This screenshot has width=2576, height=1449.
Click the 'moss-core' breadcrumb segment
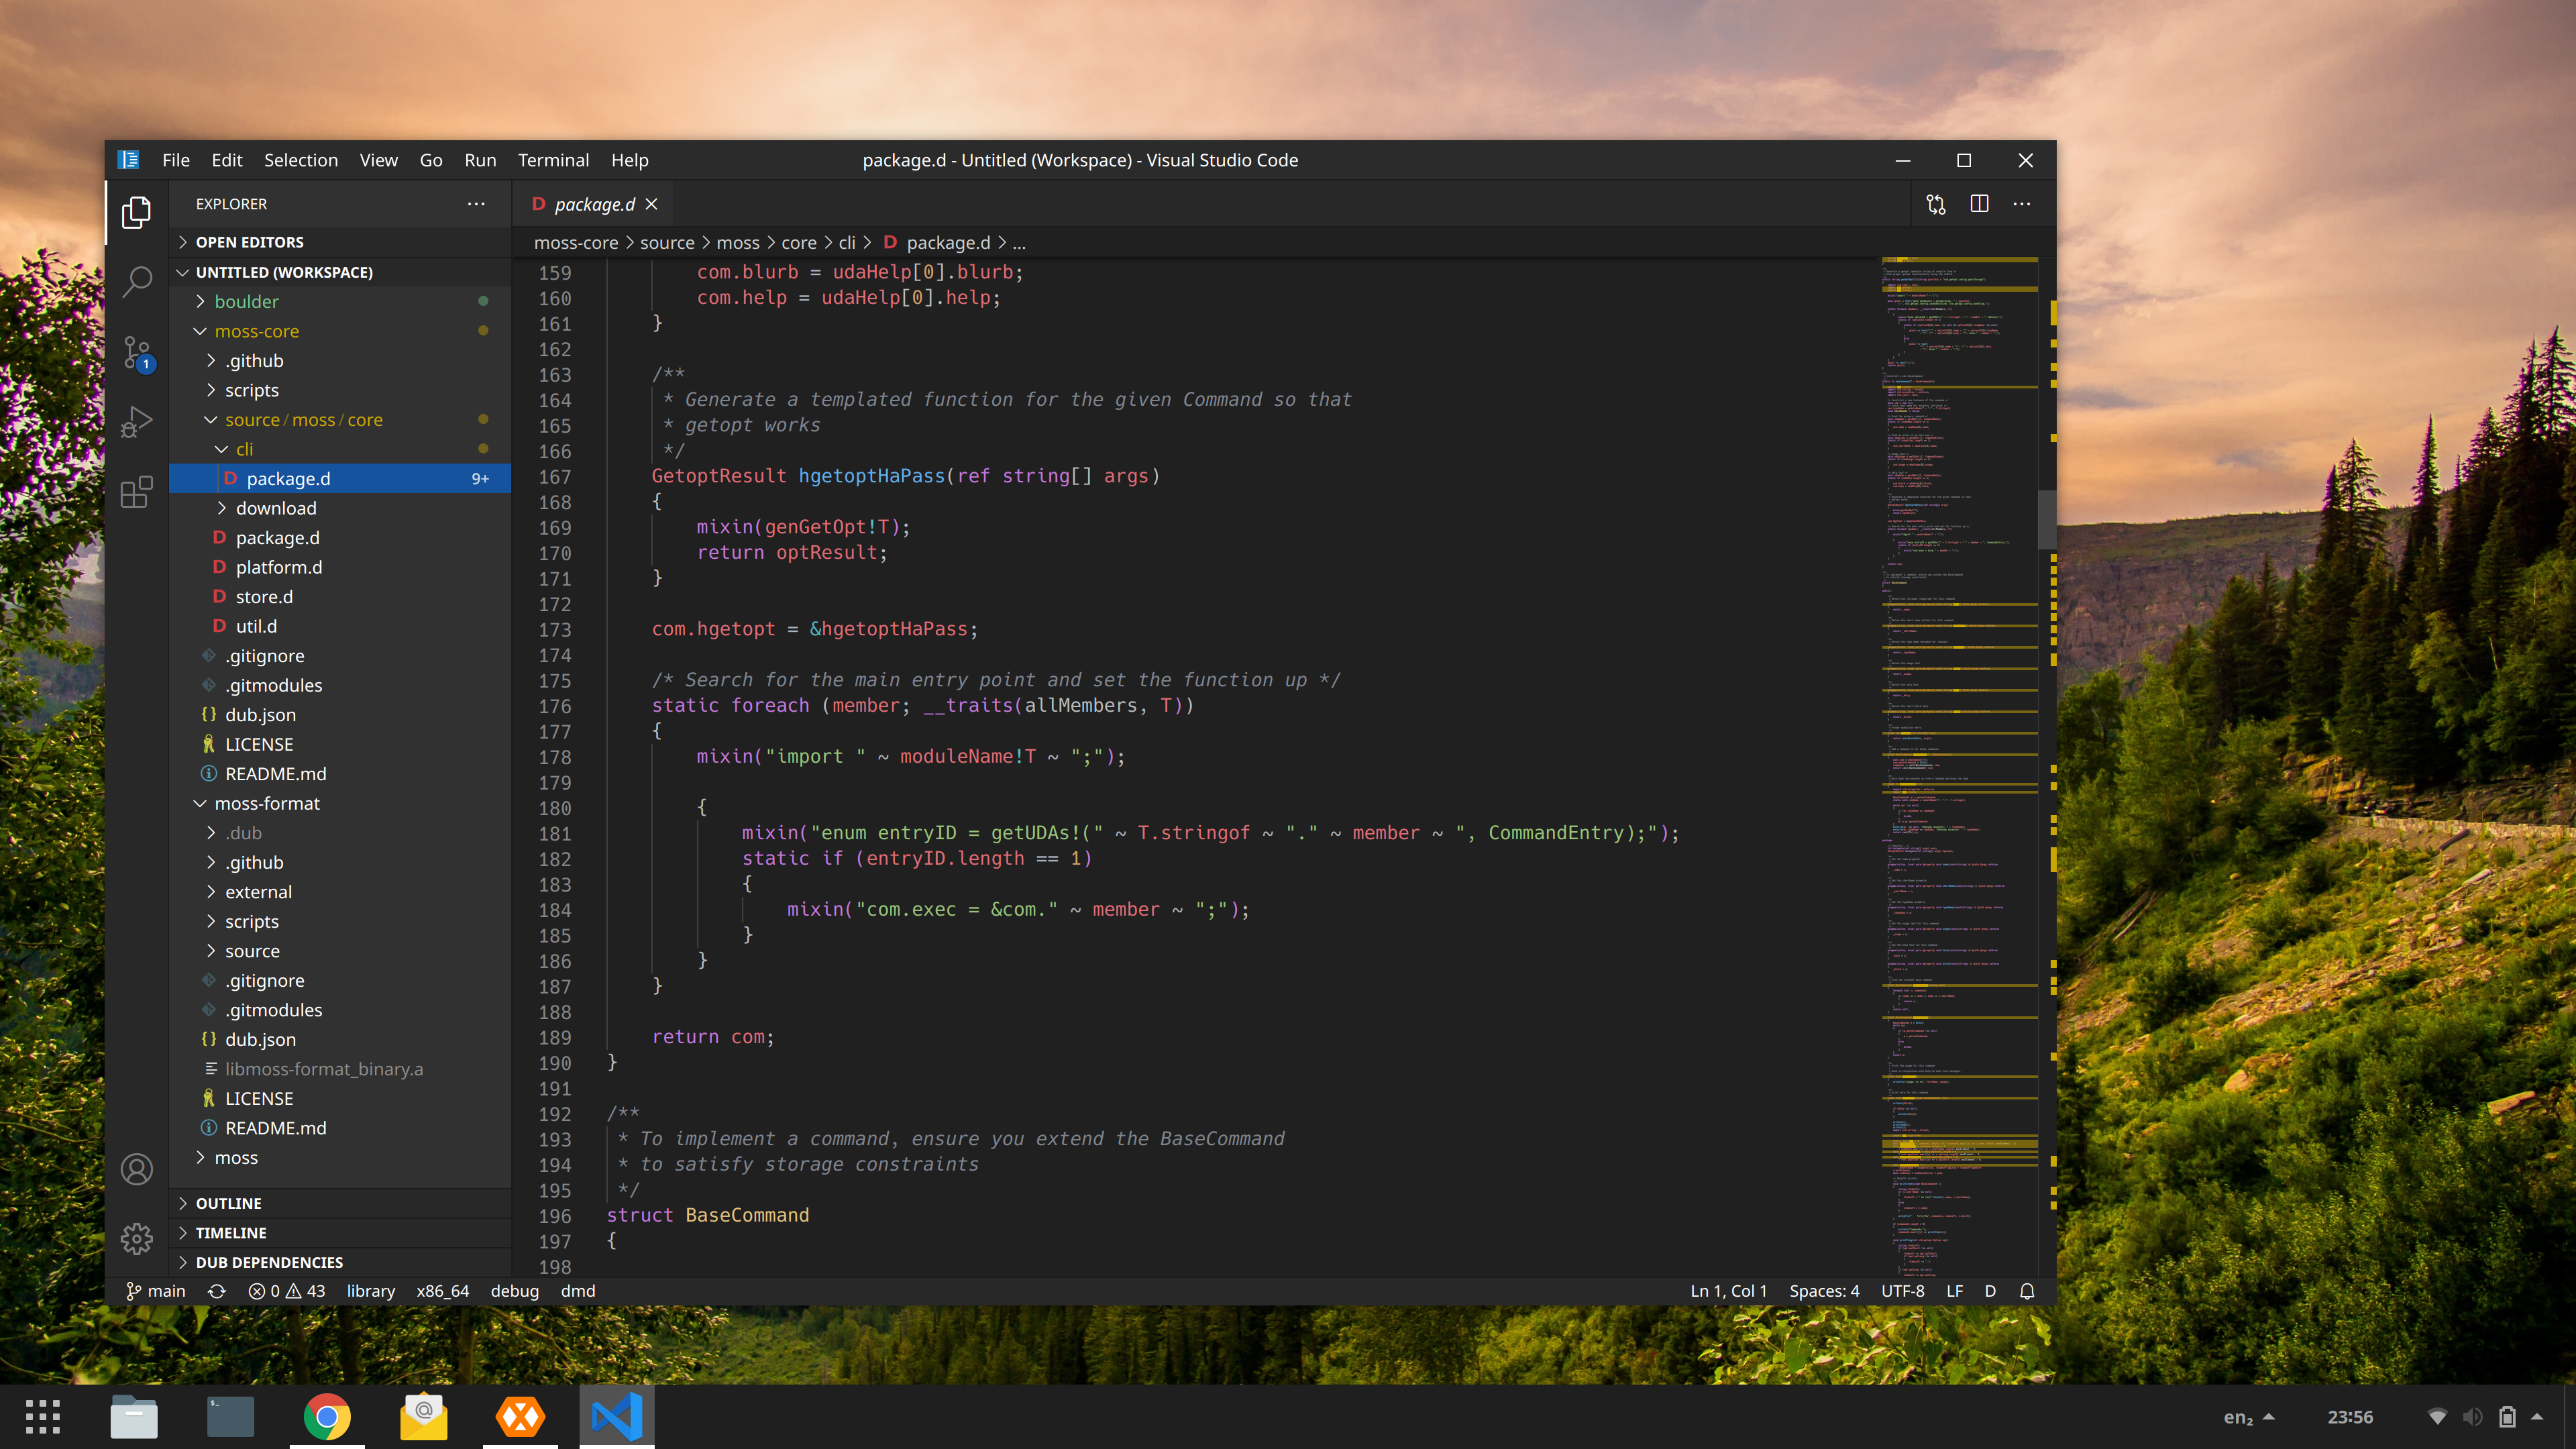pyautogui.click(x=576, y=243)
